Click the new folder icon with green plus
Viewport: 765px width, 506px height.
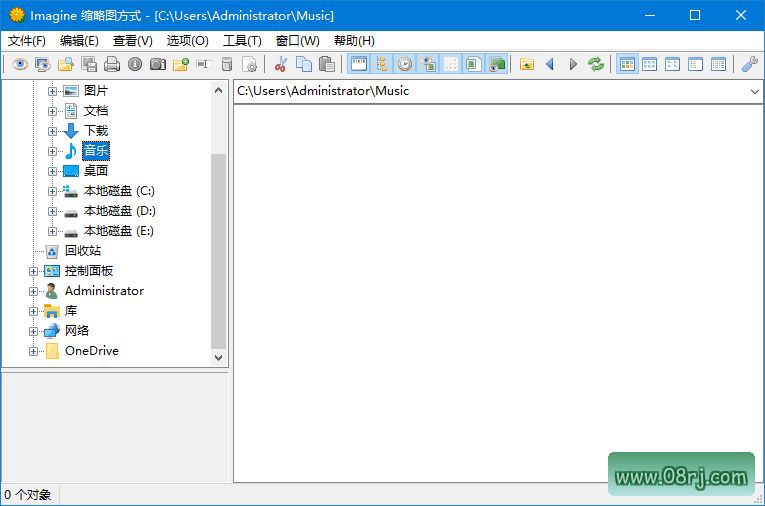pos(181,64)
